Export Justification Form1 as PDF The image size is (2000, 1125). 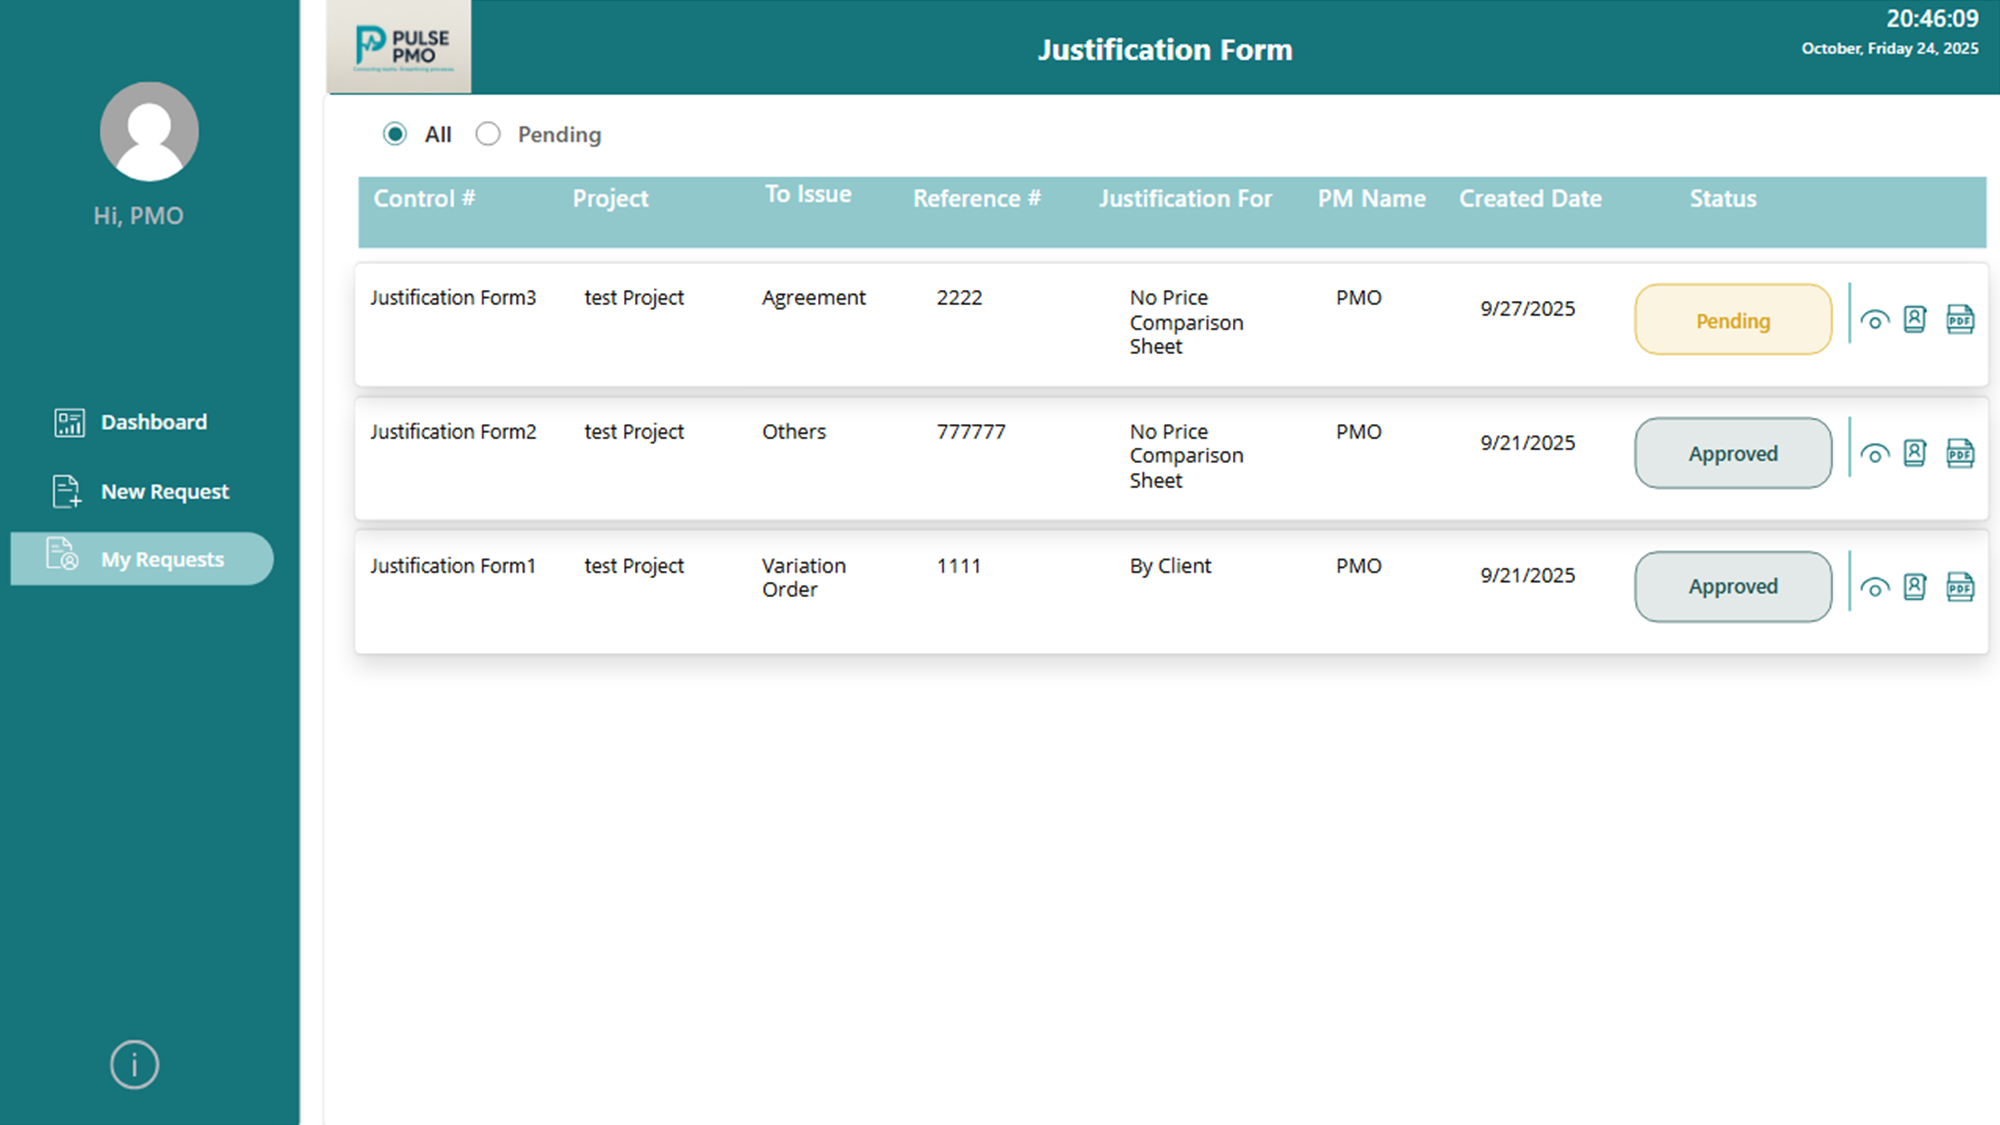[1960, 587]
